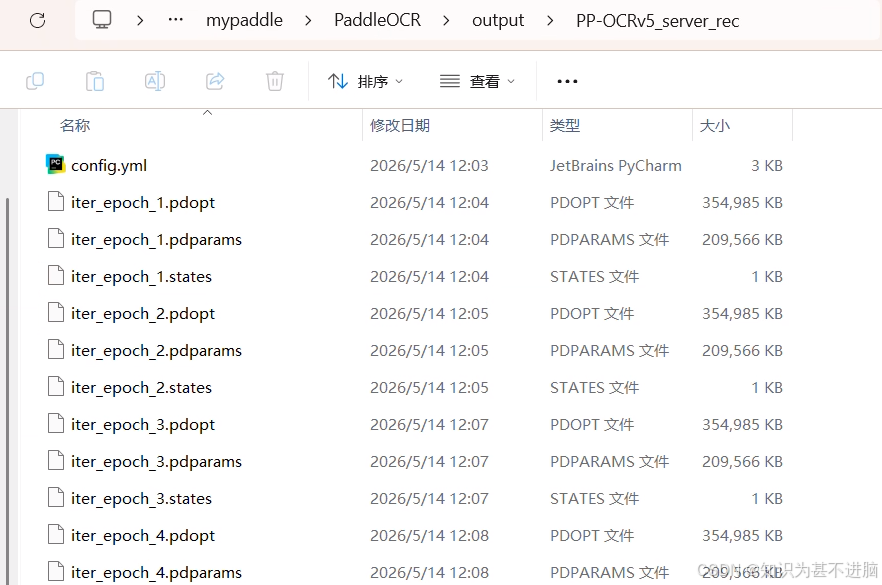This screenshot has width=882, height=585.
Task: Click the Rename toolbar icon
Action: point(155,82)
